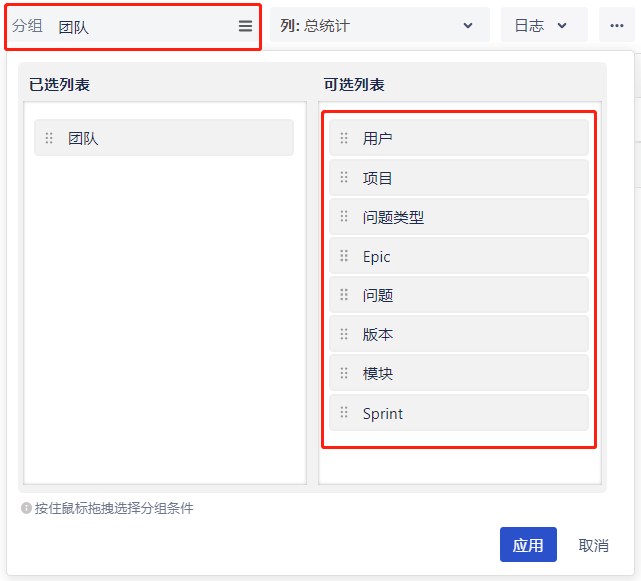
Task: Open the 列: 总统计 dropdown
Action: point(379,26)
